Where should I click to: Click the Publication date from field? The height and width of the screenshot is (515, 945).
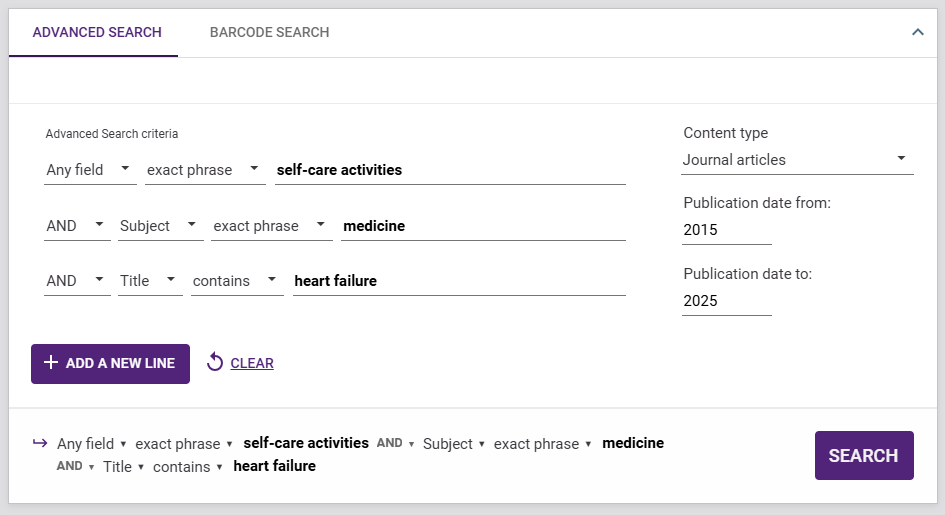(726, 230)
